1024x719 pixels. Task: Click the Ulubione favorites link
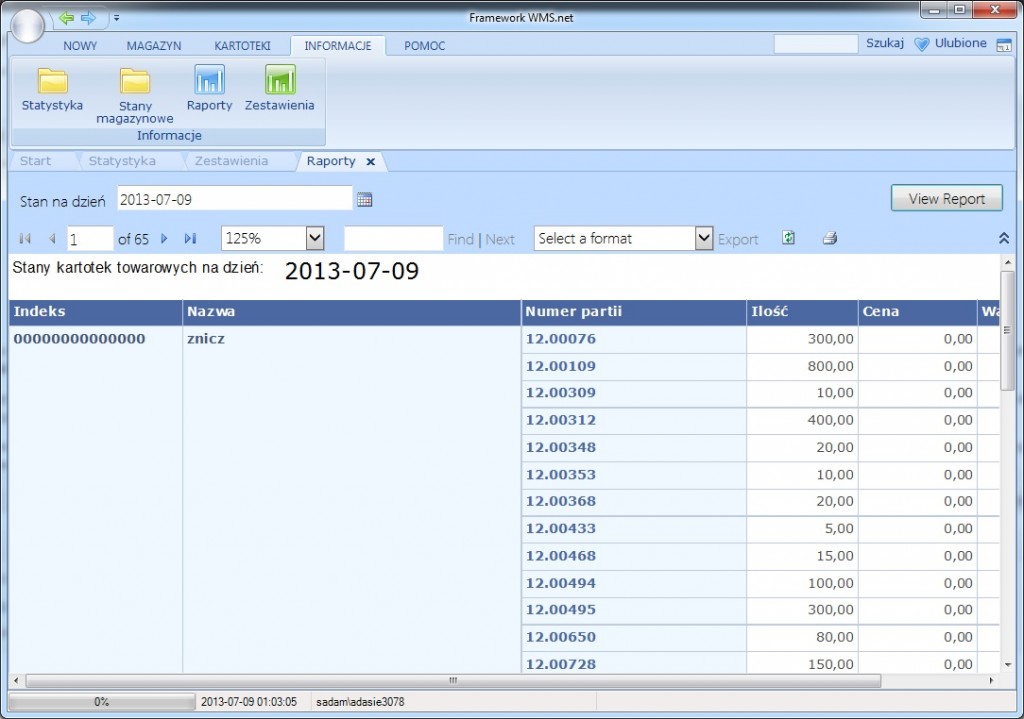coord(960,43)
